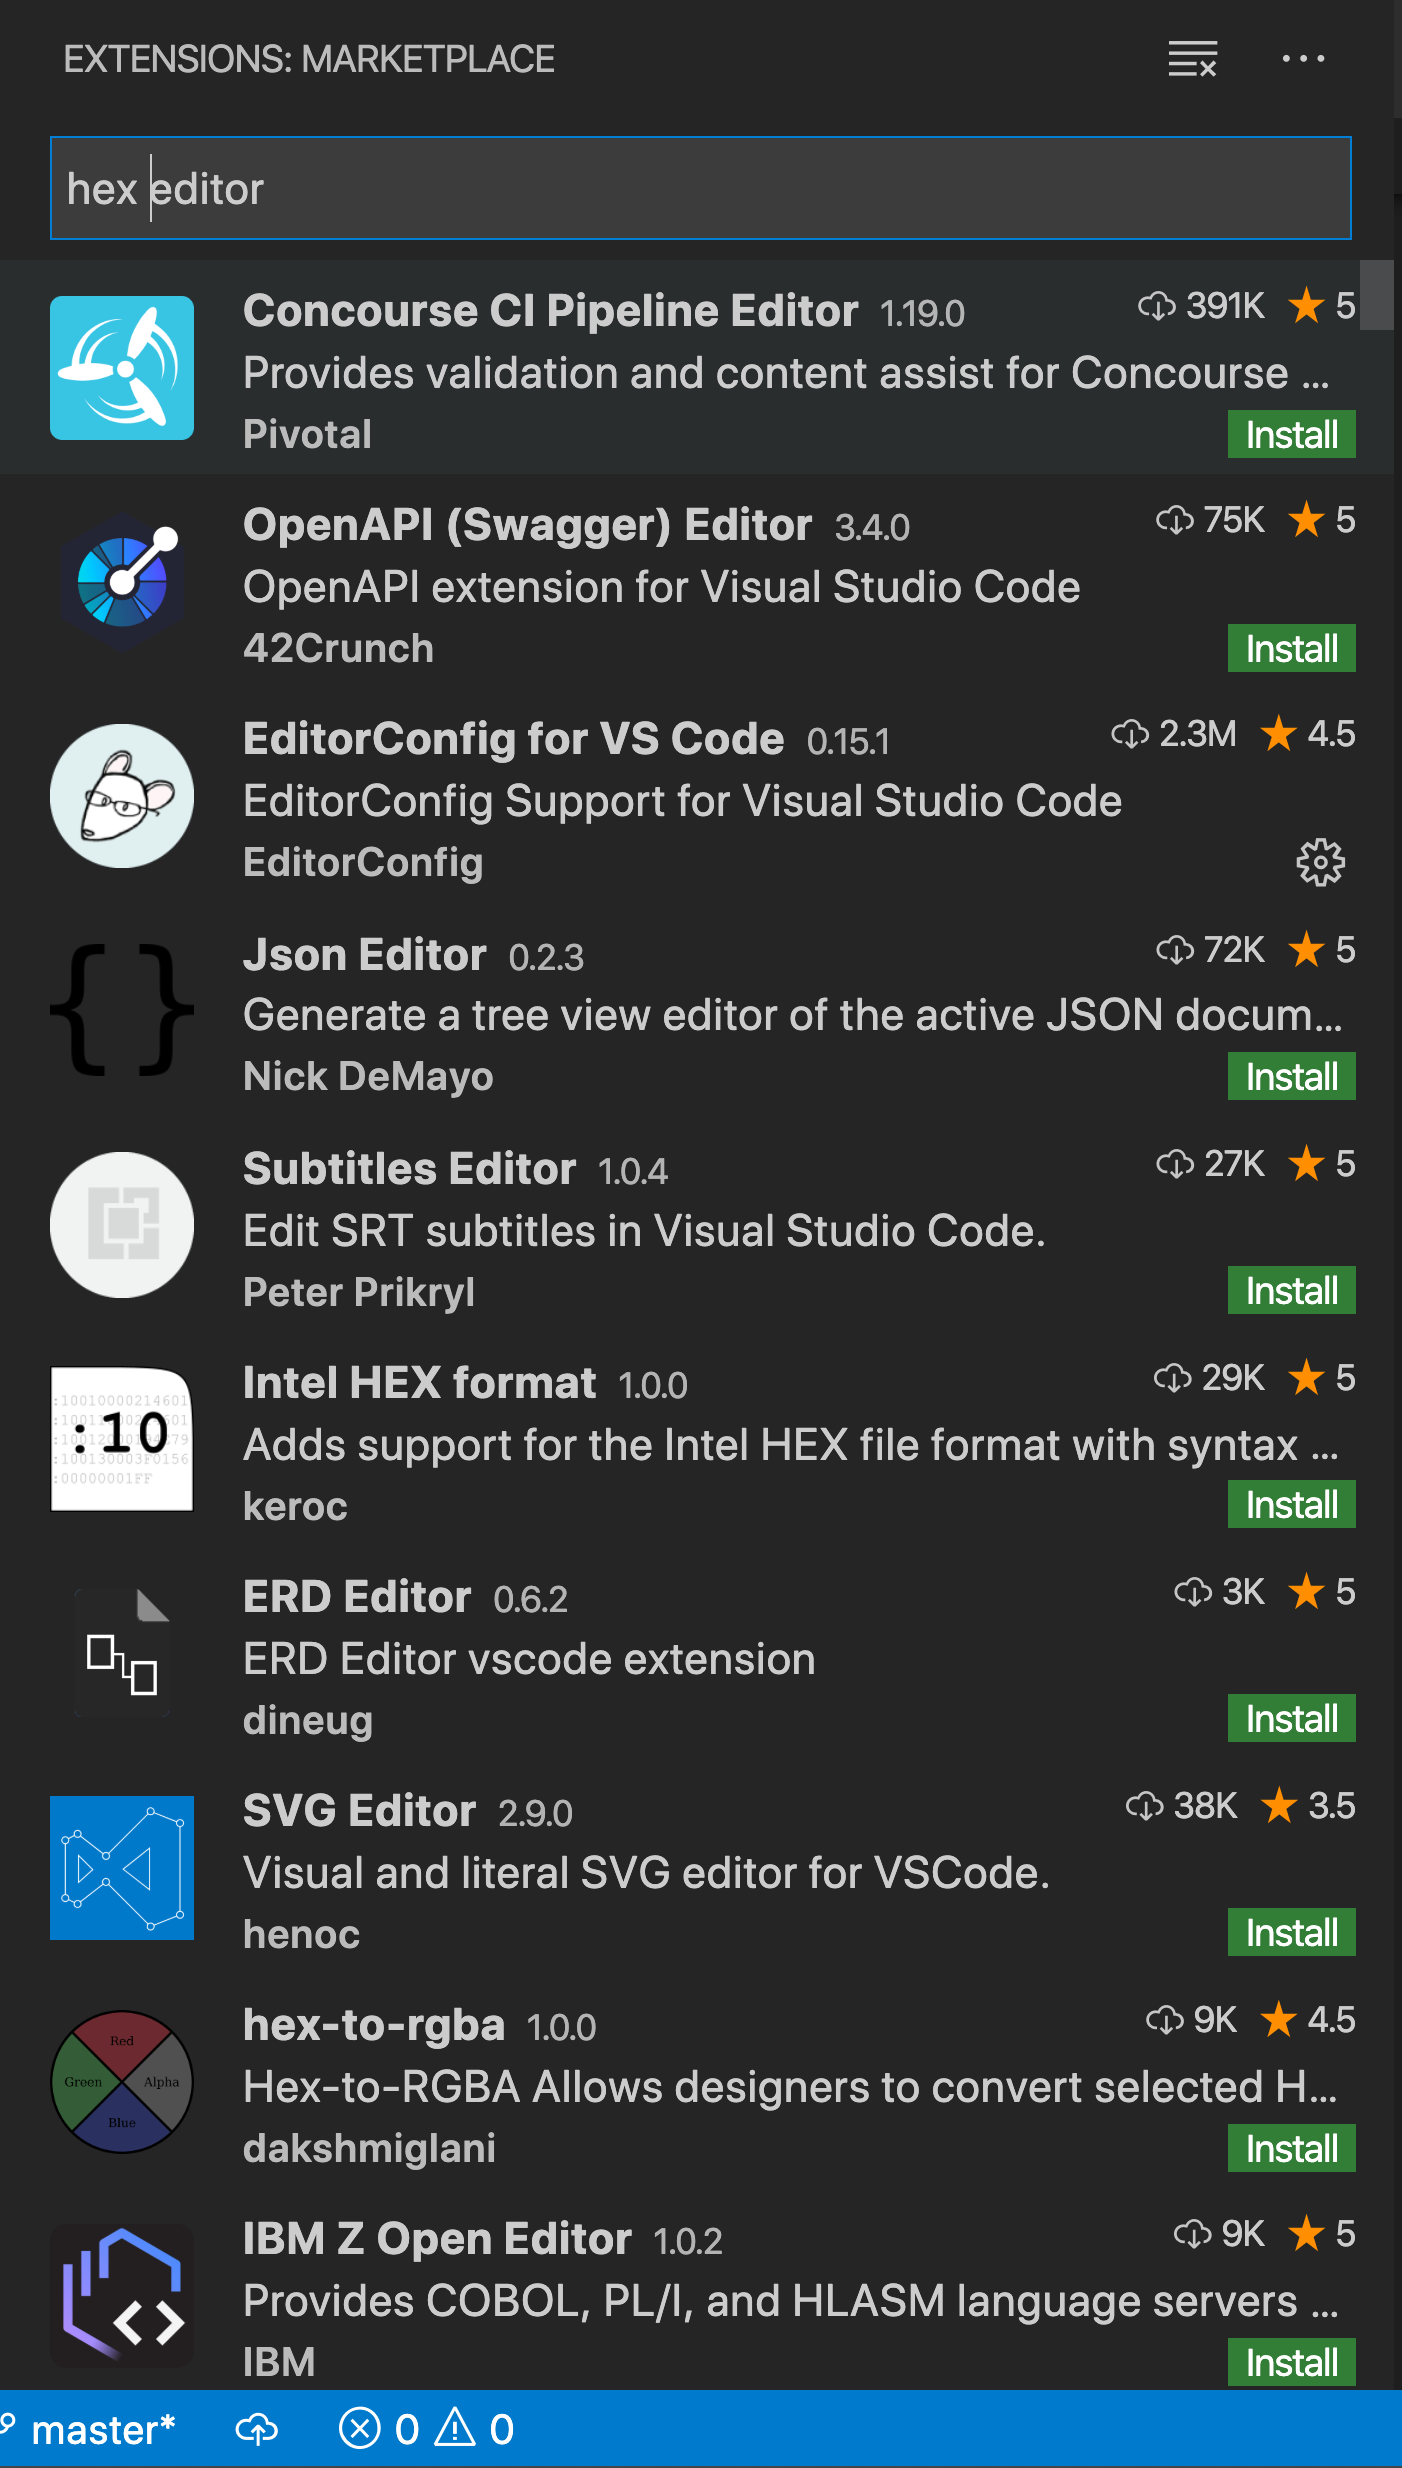Select IBM Z Open Editor icon
1402x2468 pixels.
(x=122, y=2295)
